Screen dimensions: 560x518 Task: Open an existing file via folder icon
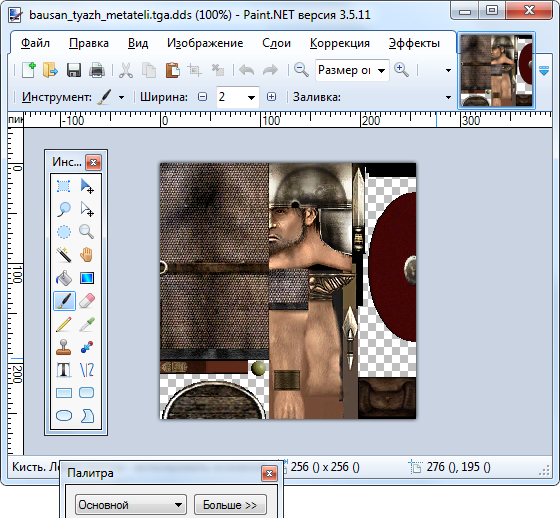pos(51,70)
